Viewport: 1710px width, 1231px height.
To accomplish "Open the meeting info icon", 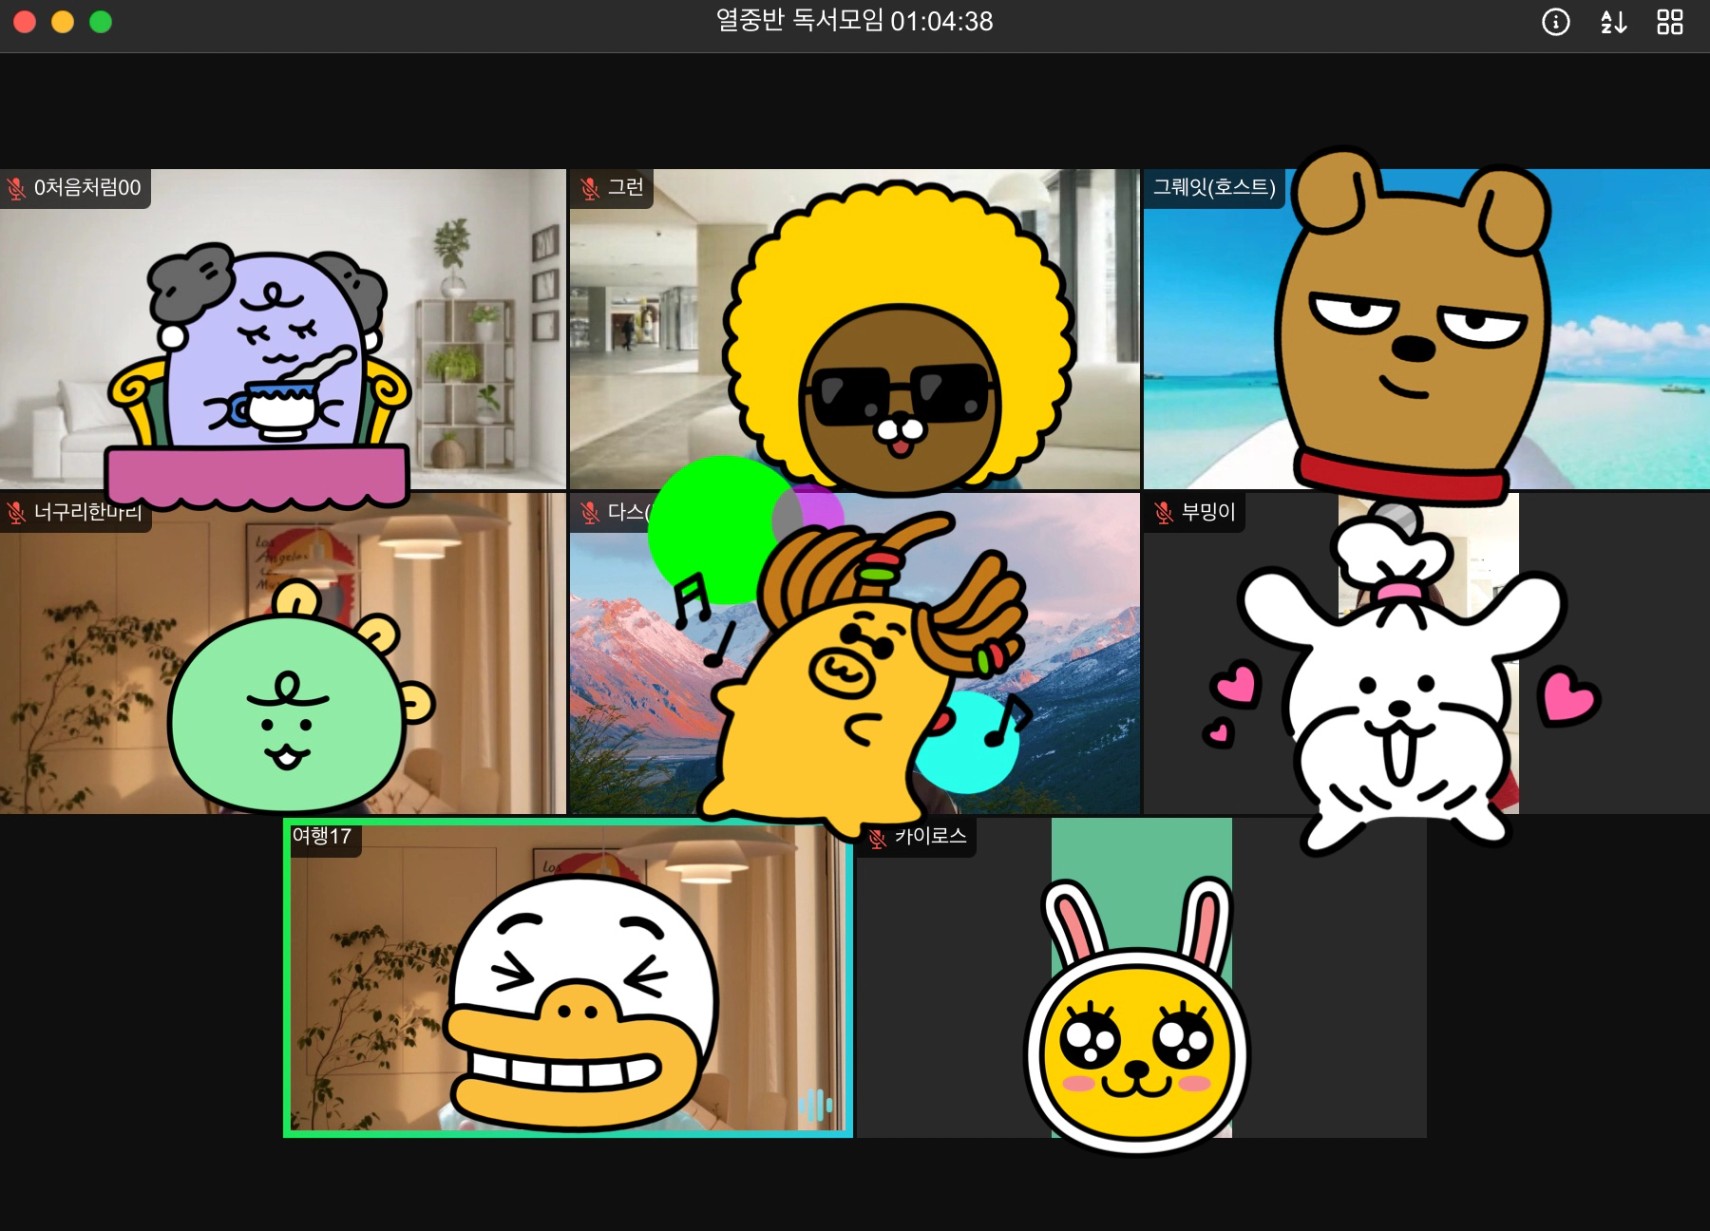I will (1555, 22).
